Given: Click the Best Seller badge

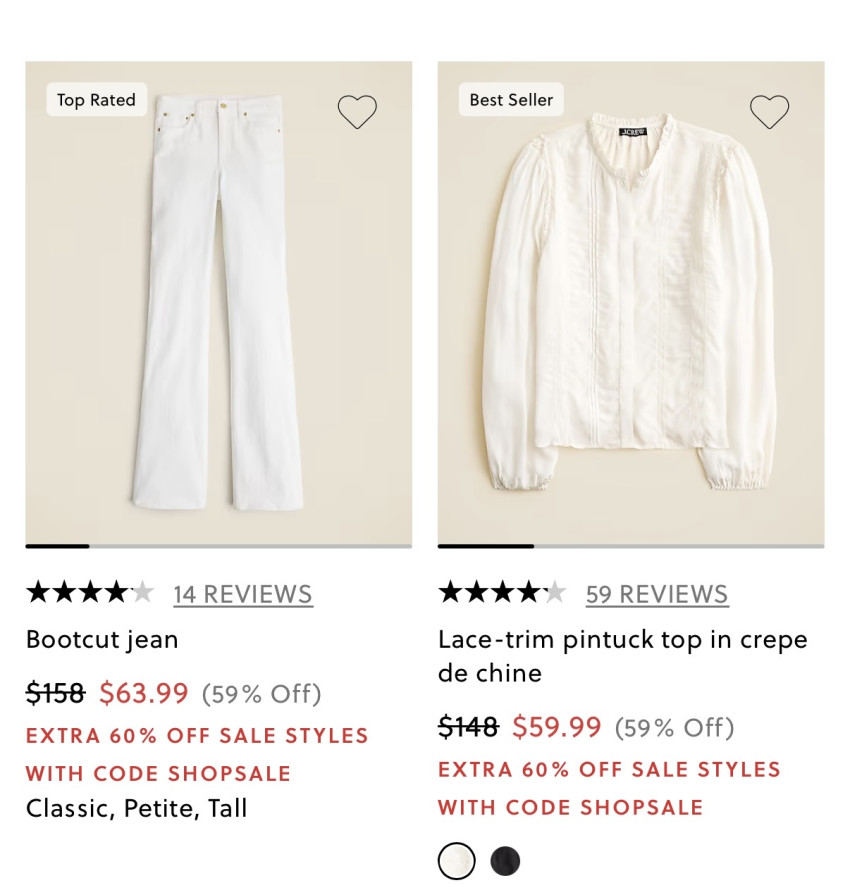Looking at the screenshot, I should pyautogui.click(x=511, y=100).
